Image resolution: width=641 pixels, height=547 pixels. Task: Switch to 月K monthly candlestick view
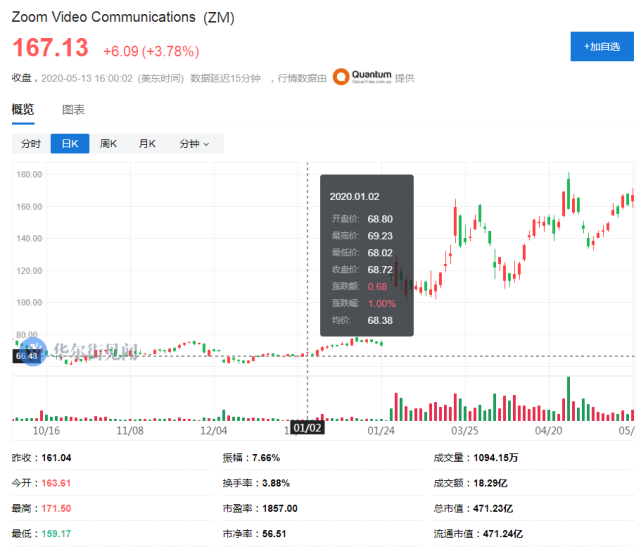[147, 143]
